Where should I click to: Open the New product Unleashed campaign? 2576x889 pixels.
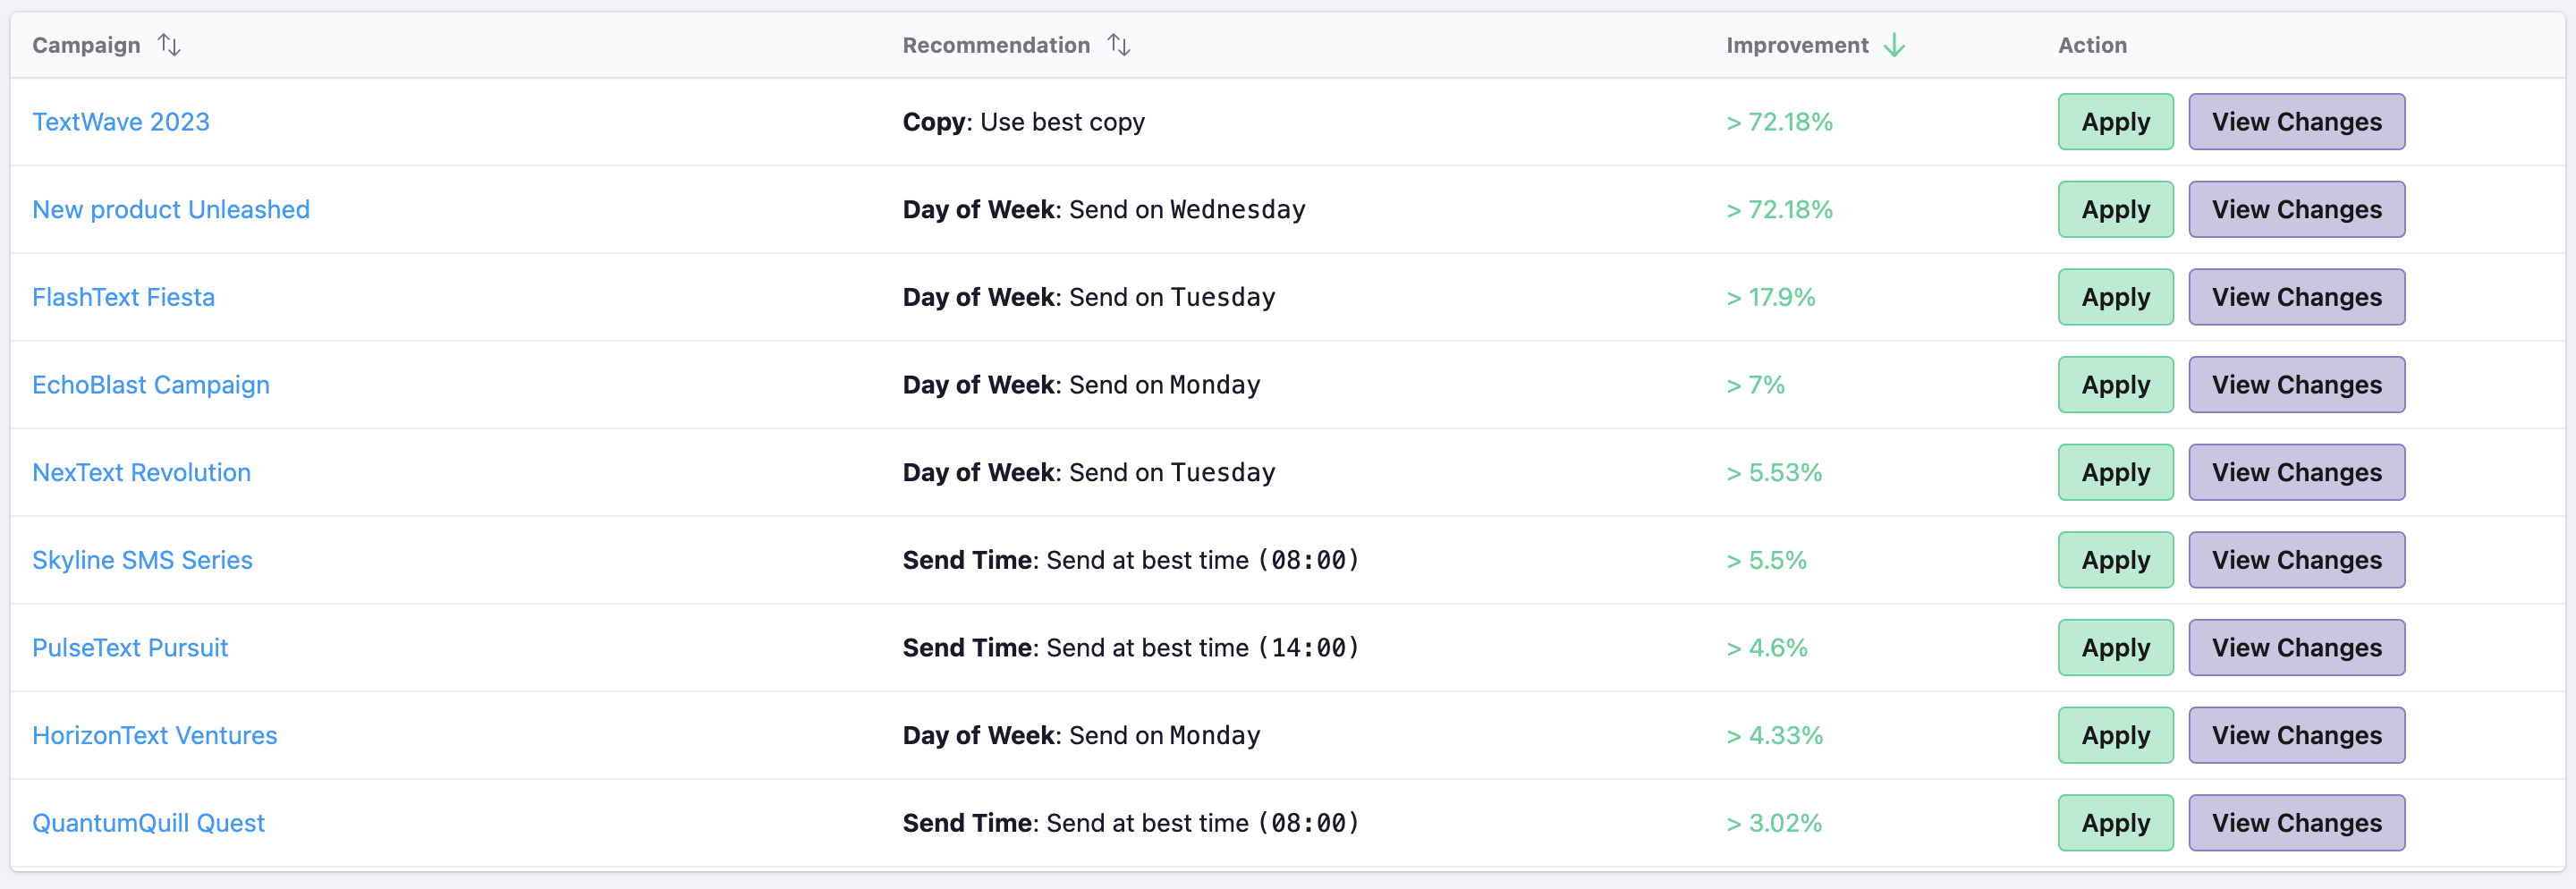(171, 210)
